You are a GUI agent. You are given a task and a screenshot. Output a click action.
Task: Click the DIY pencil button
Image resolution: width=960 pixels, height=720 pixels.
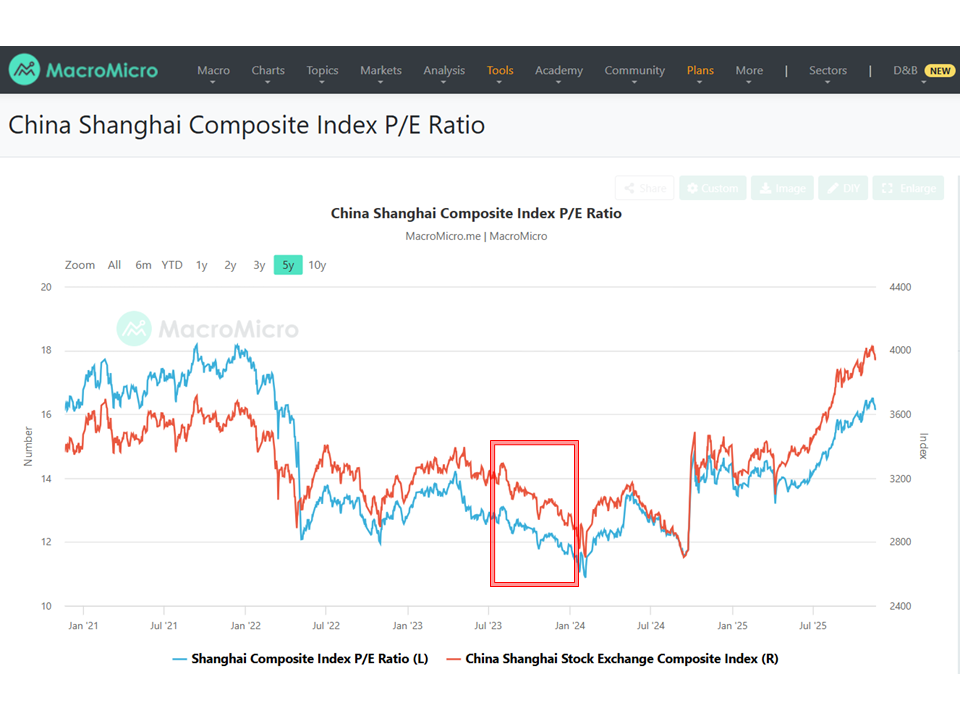(x=843, y=188)
